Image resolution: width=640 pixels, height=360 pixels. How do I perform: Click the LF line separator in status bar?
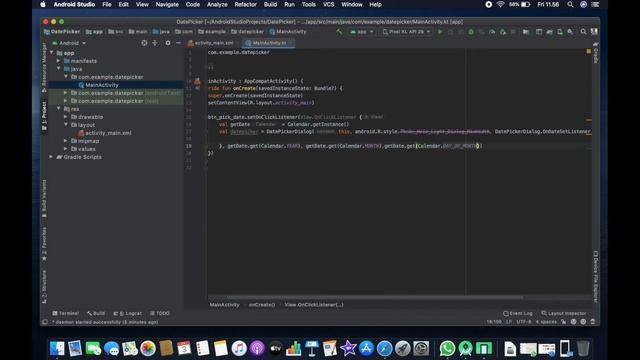[x=509, y=322]
